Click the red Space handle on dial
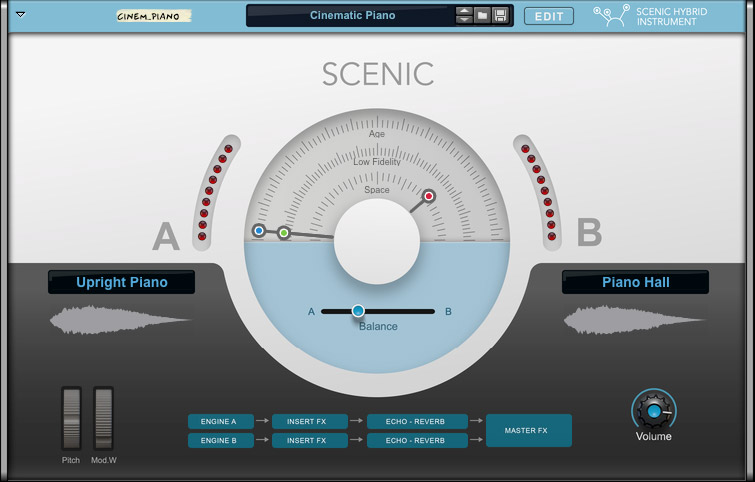The image size is (755, 482). pyautogui.click(x=429, y=196)
